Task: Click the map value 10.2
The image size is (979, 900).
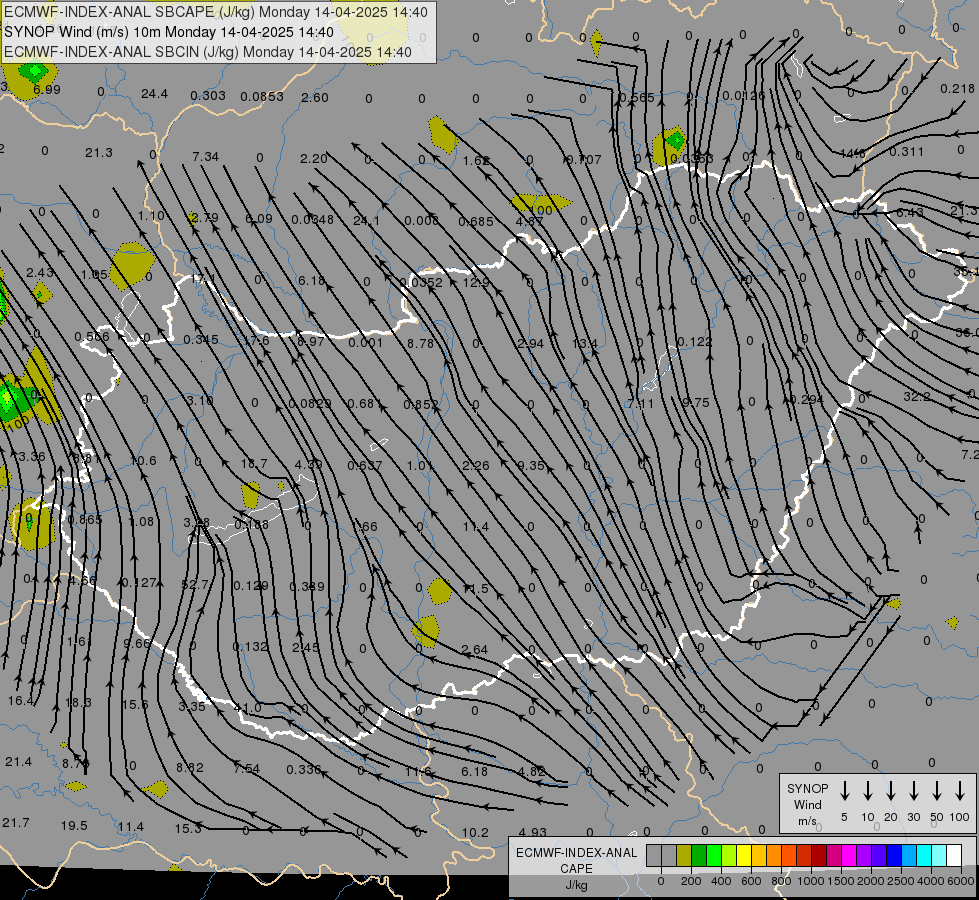Action: (475, 833)
